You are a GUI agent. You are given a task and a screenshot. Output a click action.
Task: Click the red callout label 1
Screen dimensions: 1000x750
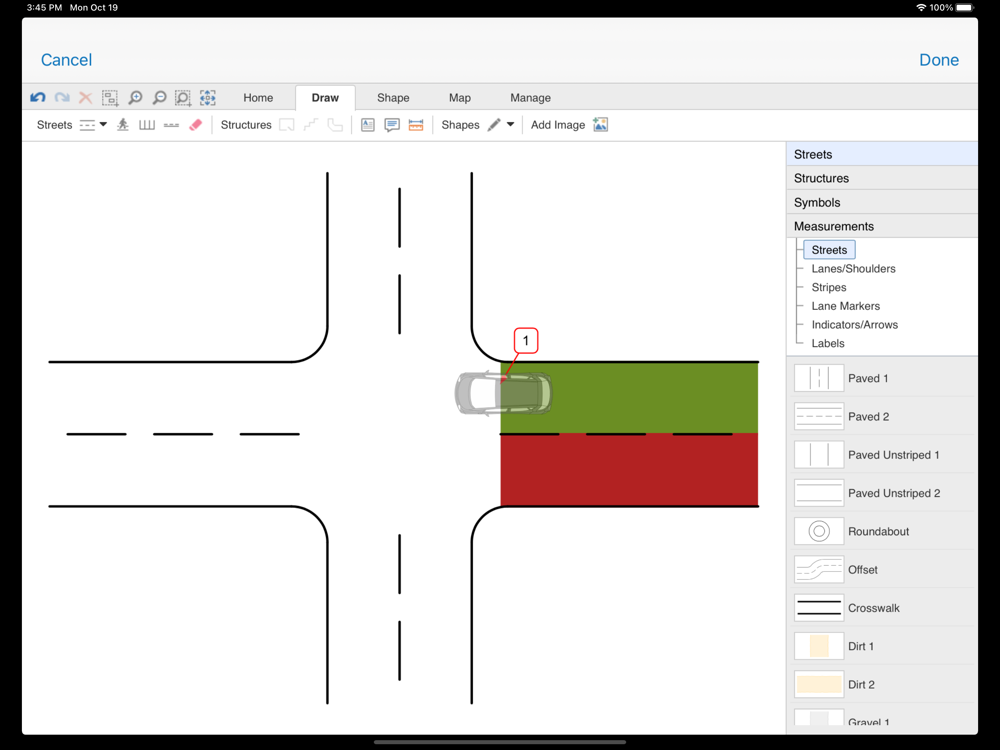coord(526,341)
